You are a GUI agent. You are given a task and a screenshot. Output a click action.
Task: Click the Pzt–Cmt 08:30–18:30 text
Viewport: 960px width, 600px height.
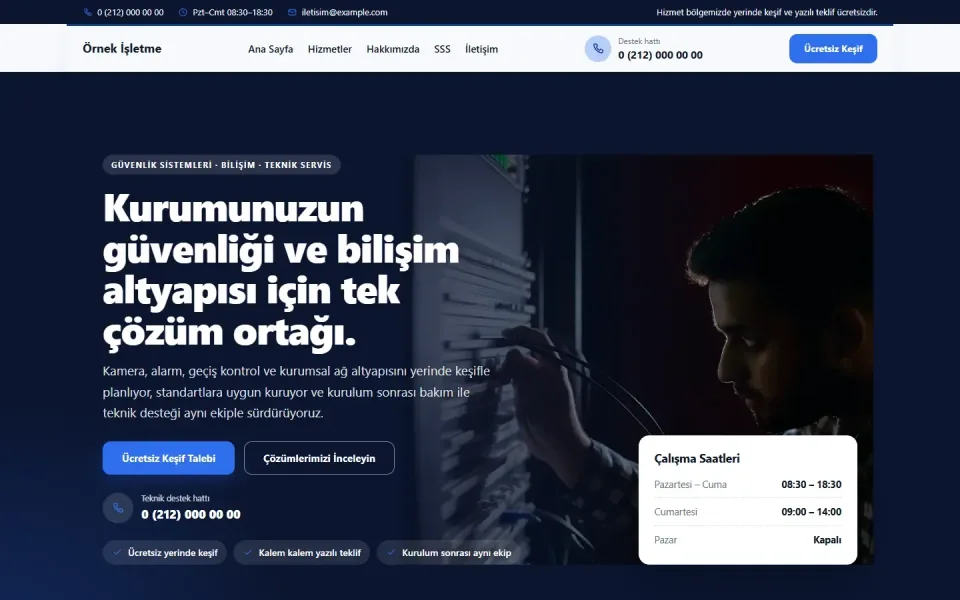coord(233,12)
